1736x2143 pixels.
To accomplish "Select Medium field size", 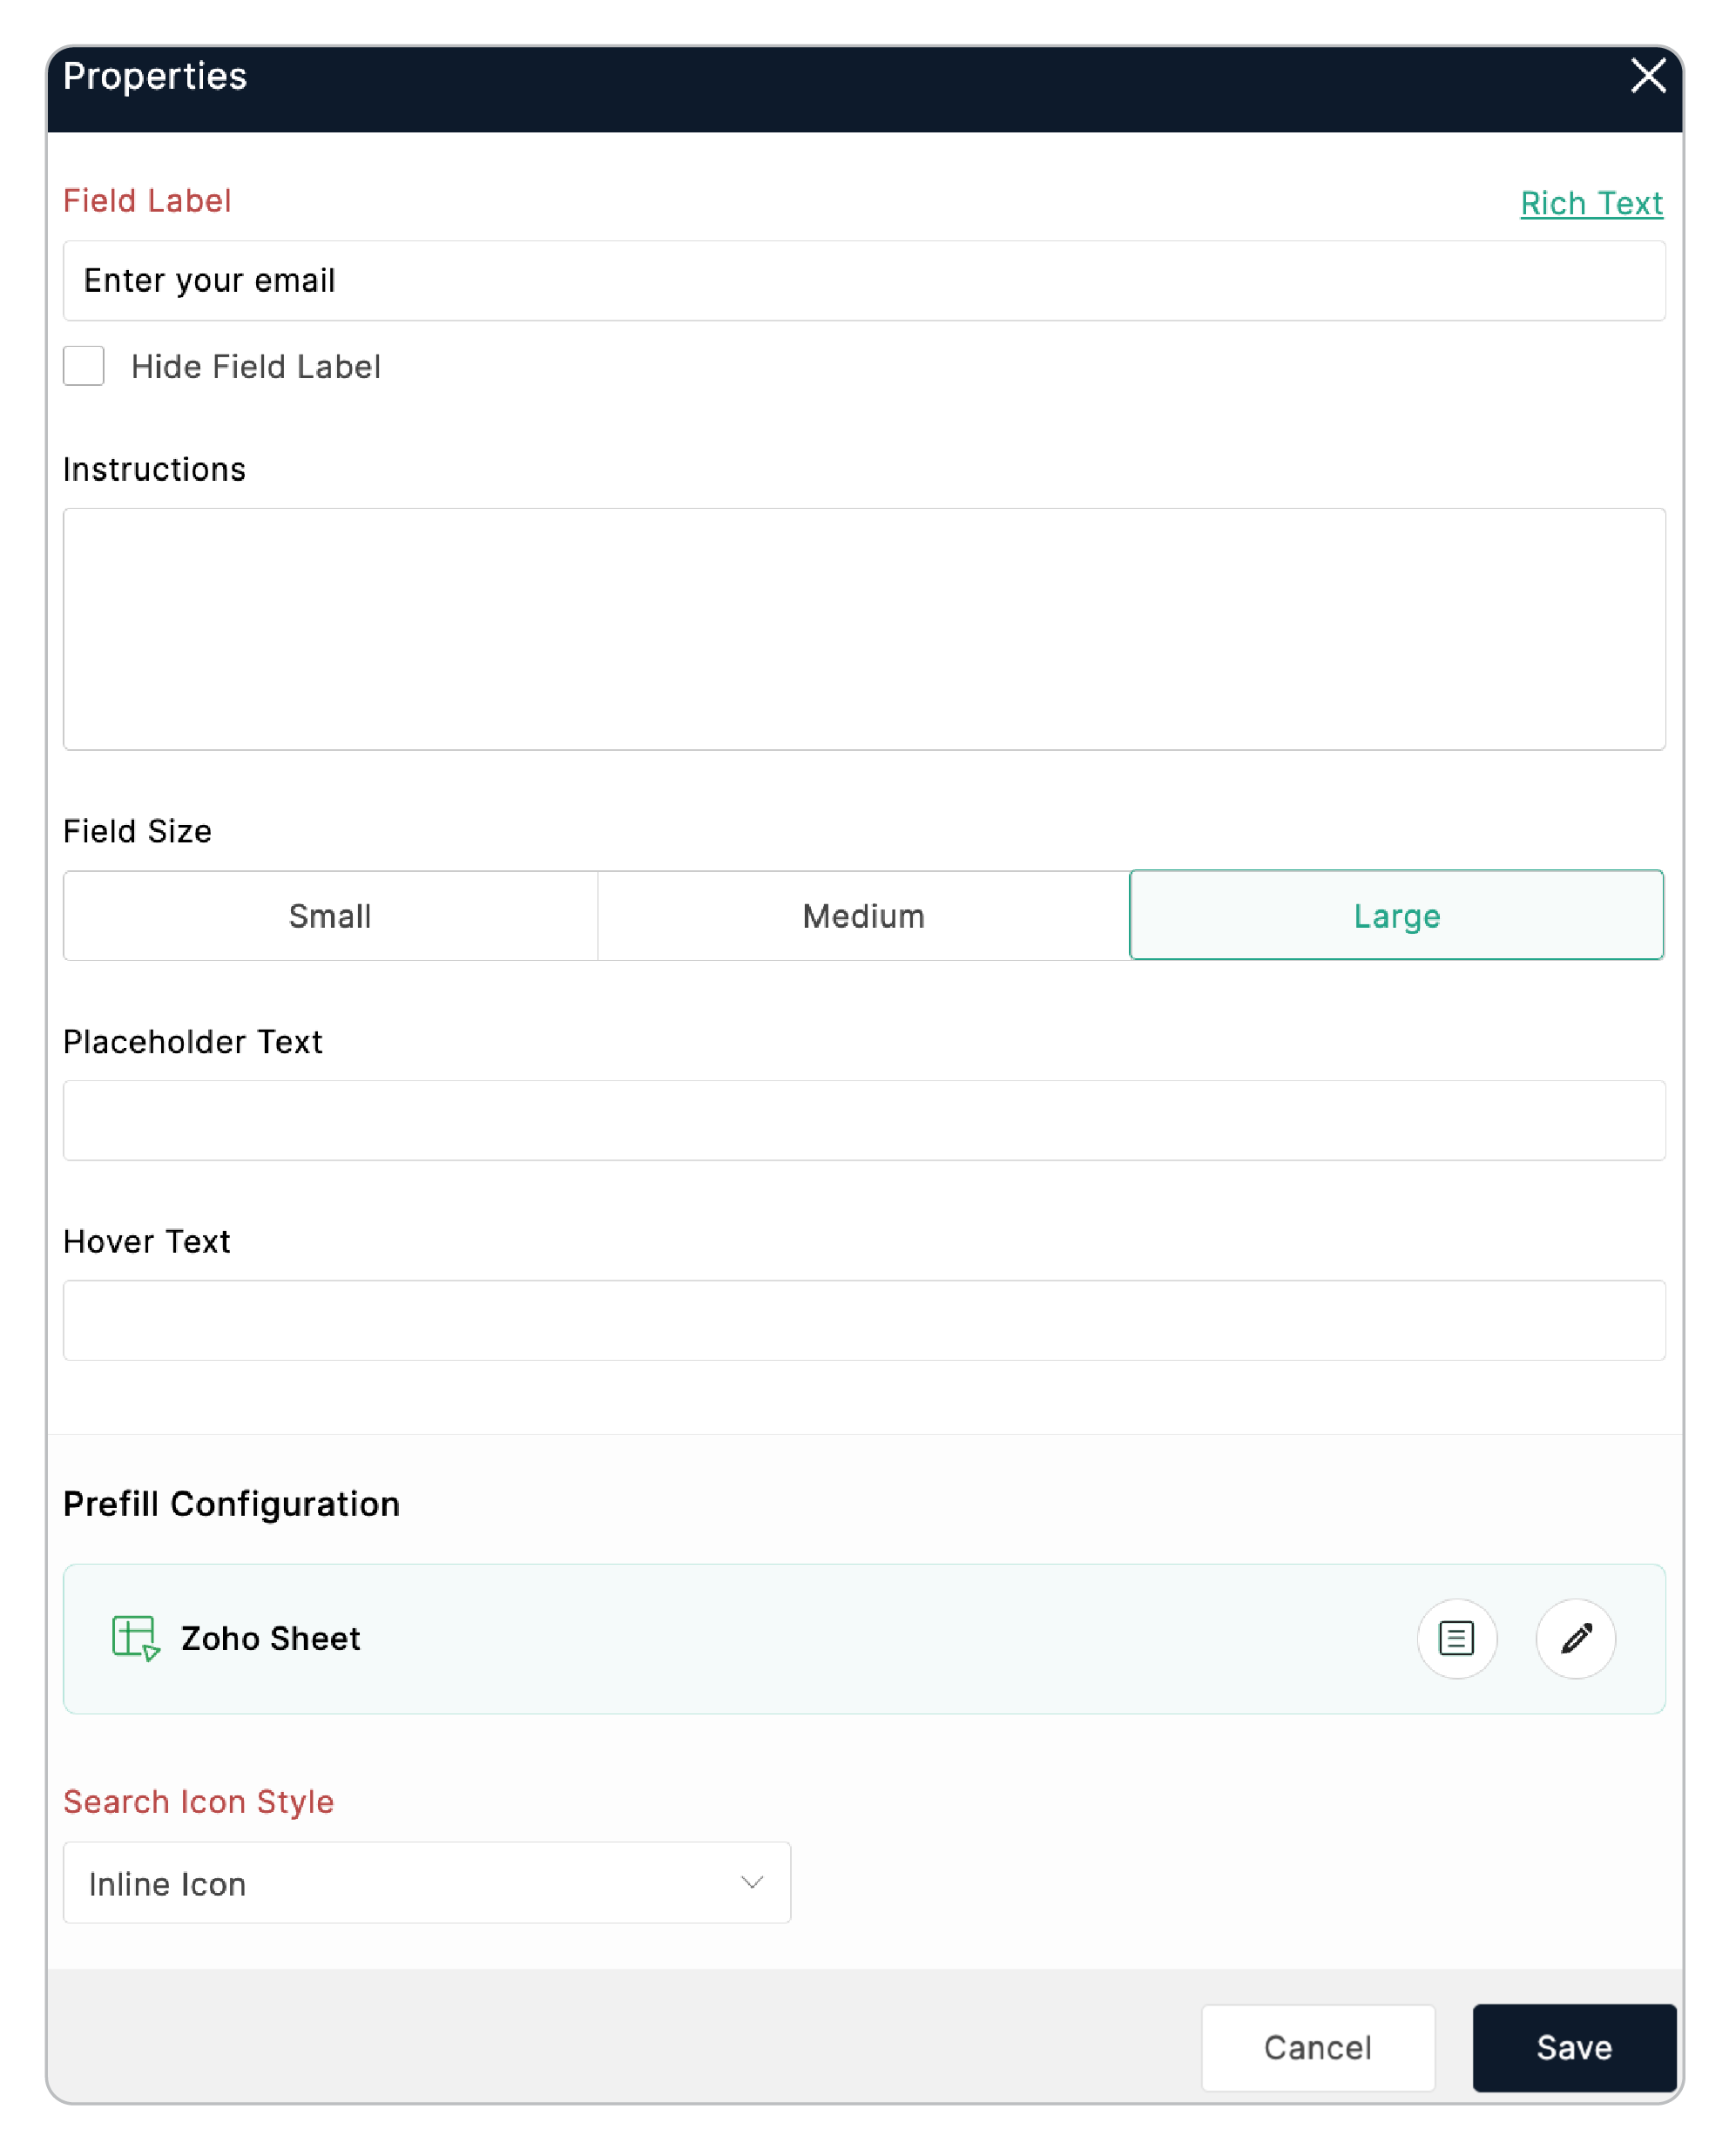I will coord(863,916).
